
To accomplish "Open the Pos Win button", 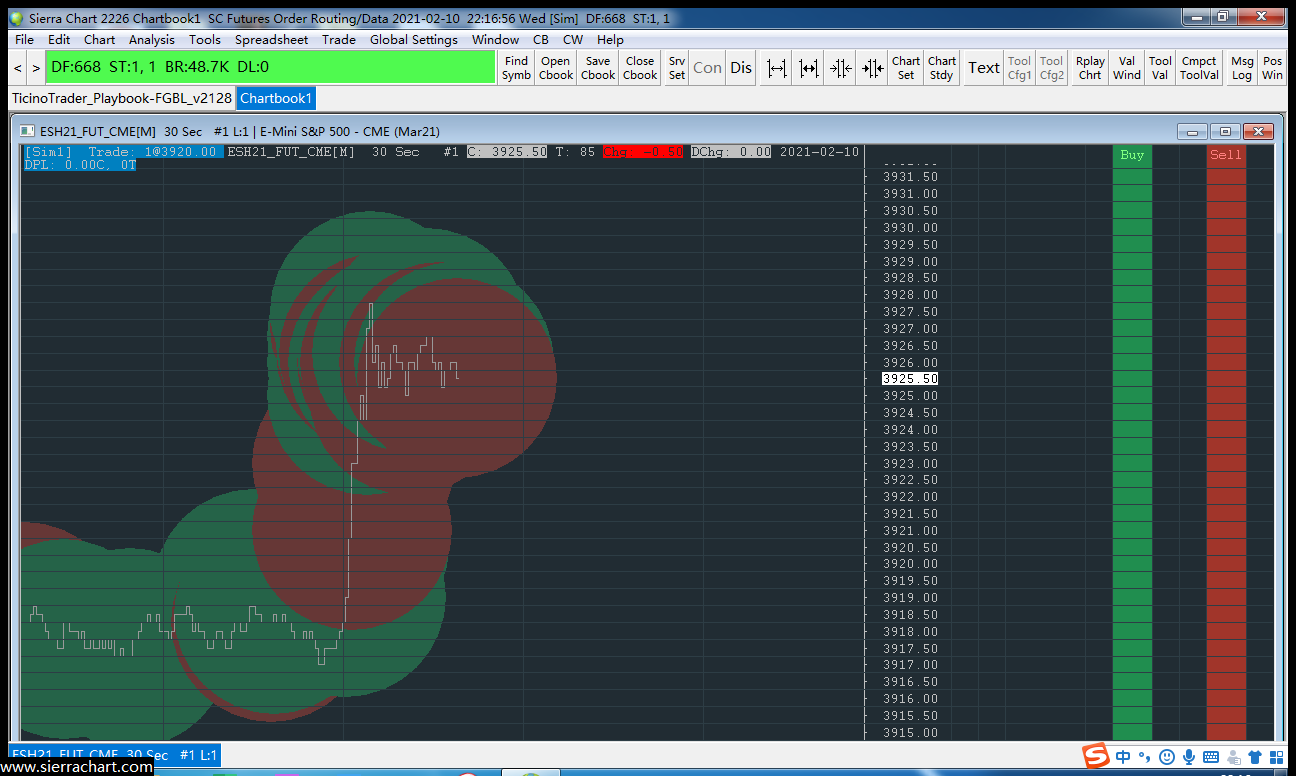I will click(x=1272, y=68).
